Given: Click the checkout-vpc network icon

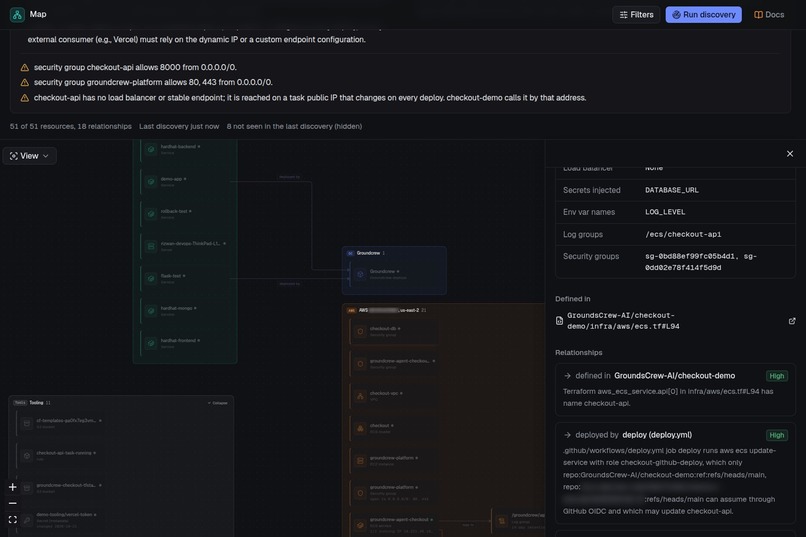Looking at the screenshot, I should coord(360,396).
